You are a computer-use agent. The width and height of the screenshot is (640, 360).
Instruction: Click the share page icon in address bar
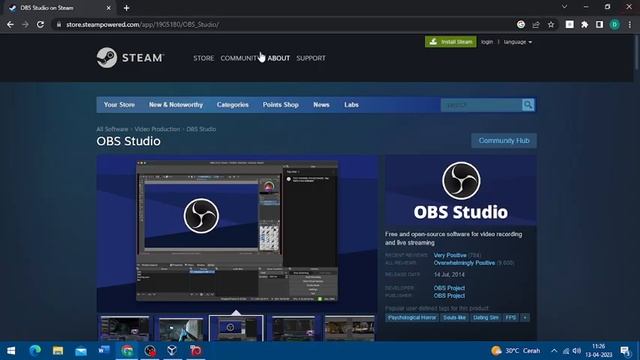click(x=536, y=24)
